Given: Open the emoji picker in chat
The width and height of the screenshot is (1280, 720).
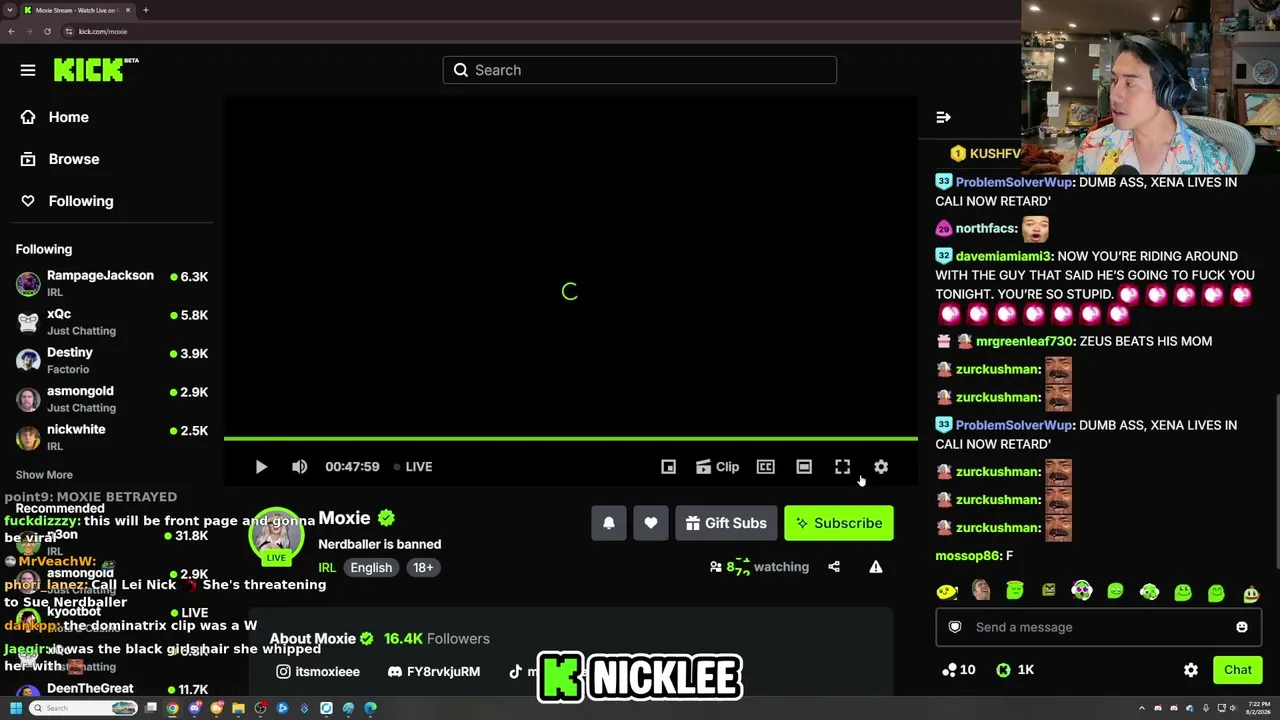Looking at the screenshot, I should click(x=1242, y=627).
